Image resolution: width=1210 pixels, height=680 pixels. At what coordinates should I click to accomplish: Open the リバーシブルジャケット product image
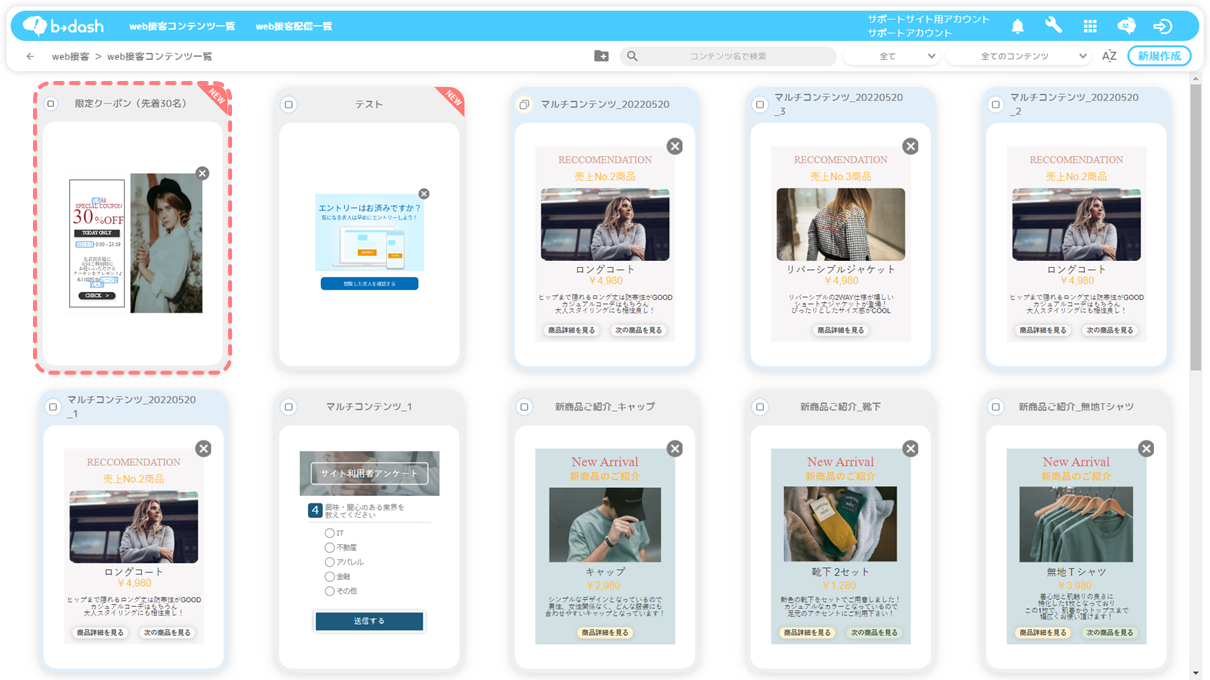coord(841,225)
